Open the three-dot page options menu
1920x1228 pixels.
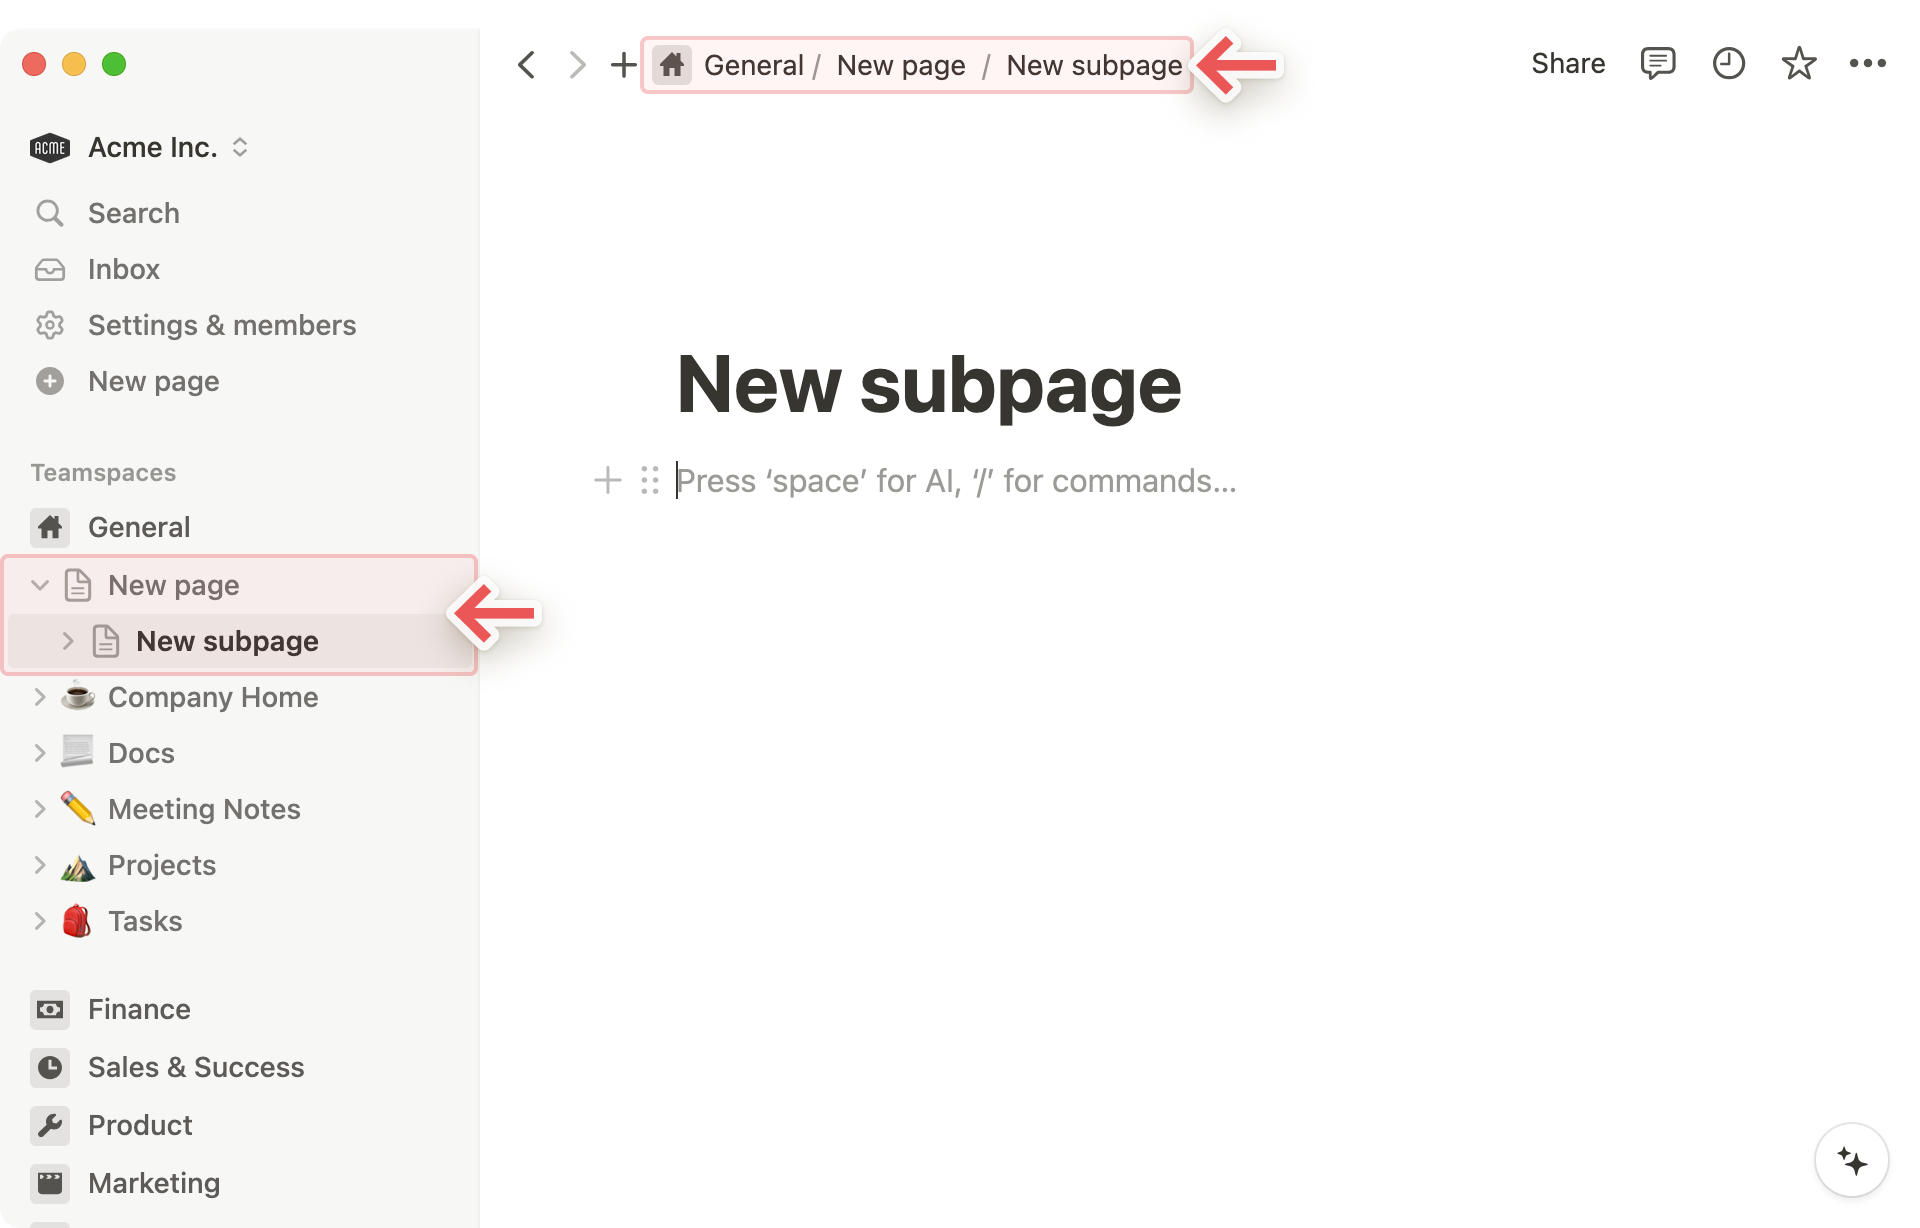tap(1867, 64)
